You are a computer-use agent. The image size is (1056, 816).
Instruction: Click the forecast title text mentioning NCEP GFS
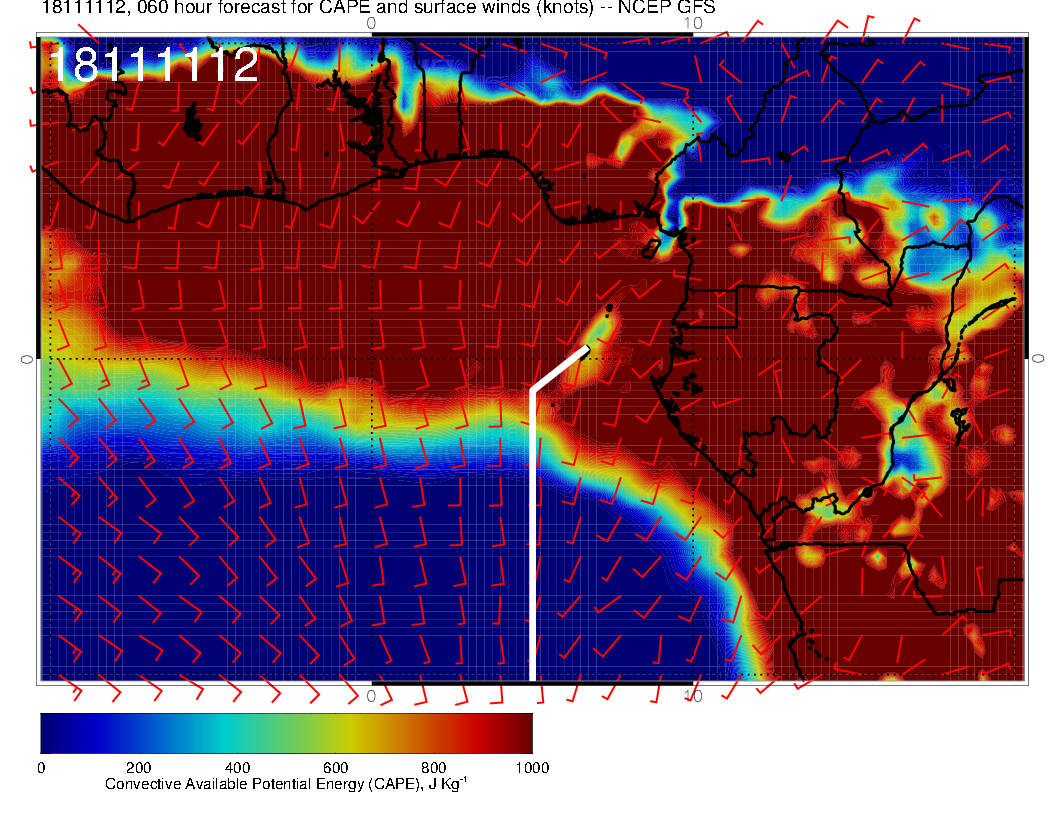point(378,7)
